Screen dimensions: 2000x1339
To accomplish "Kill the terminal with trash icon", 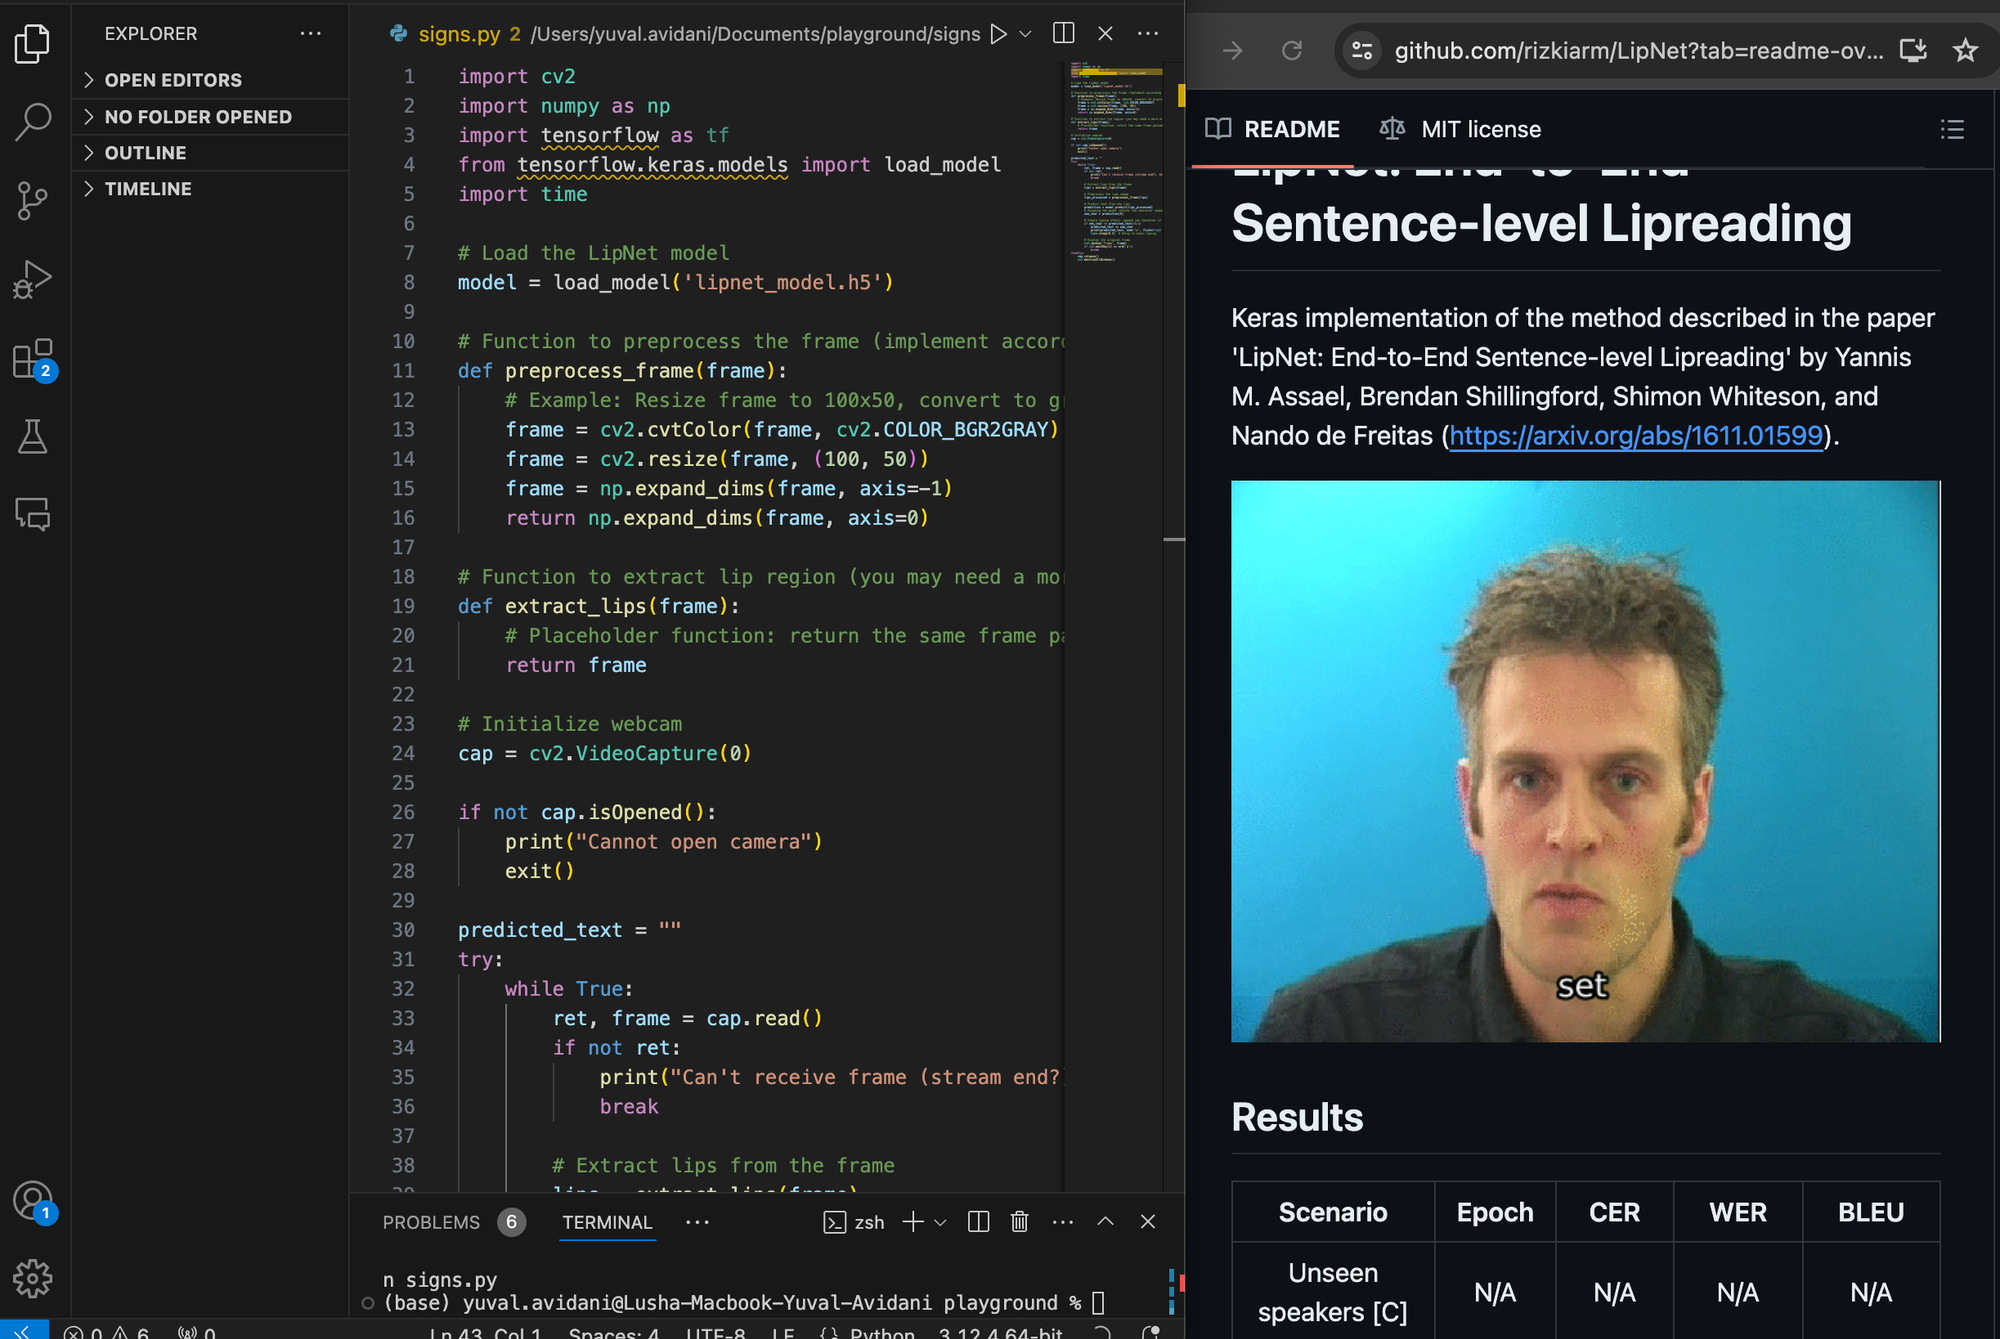I will [x=1019, y=1222].
